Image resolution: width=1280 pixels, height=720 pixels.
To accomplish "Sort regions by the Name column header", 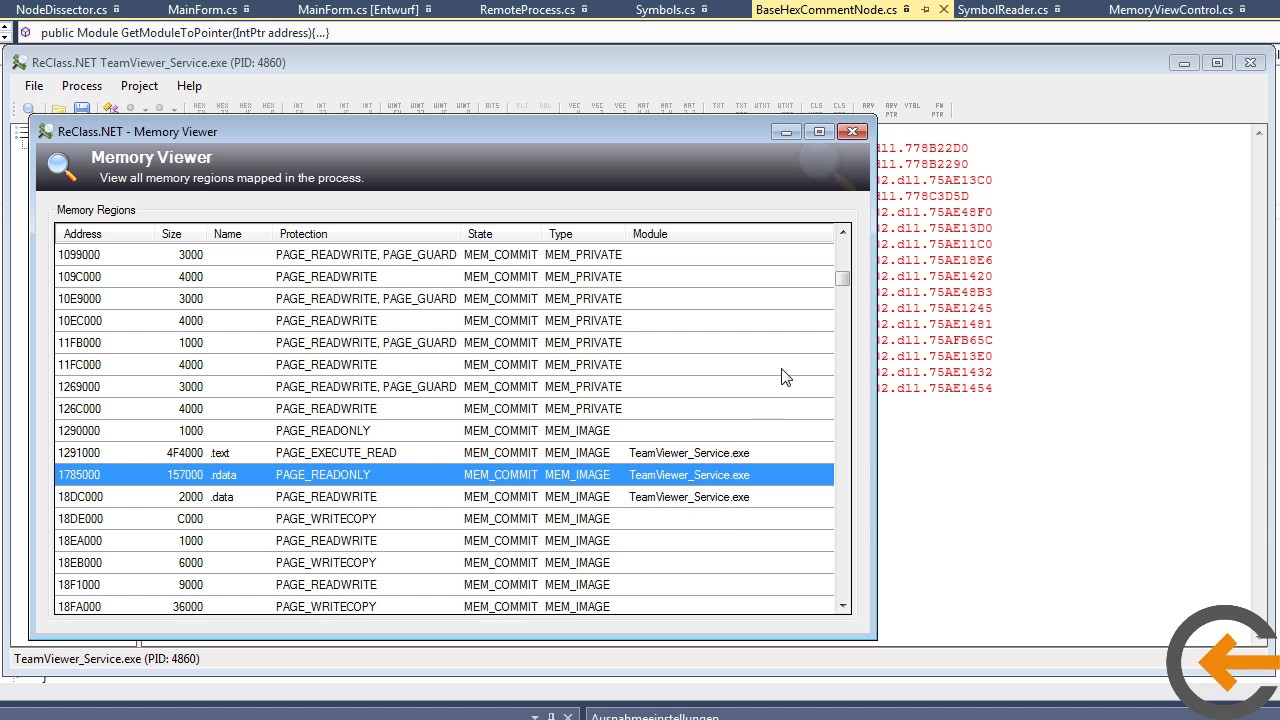I will pyautogui.click(x=240, y=234).
